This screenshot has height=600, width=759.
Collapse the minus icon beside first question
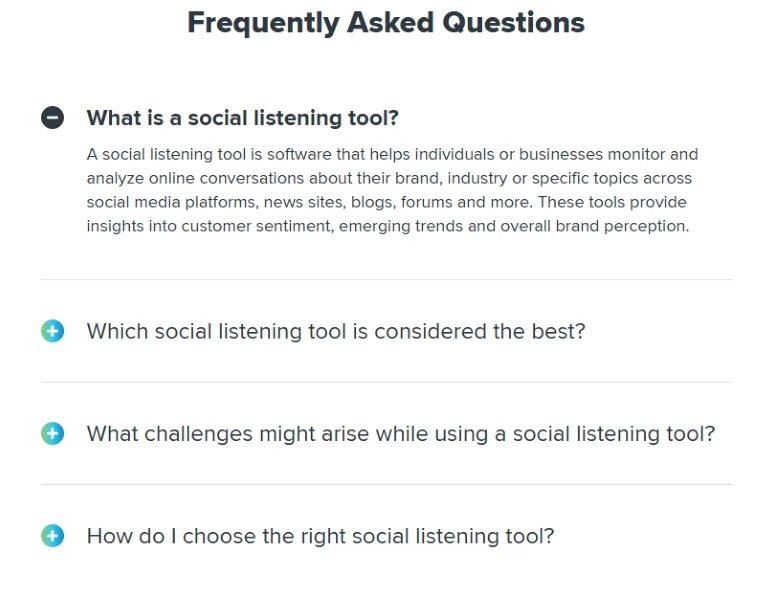coord(52,118)
